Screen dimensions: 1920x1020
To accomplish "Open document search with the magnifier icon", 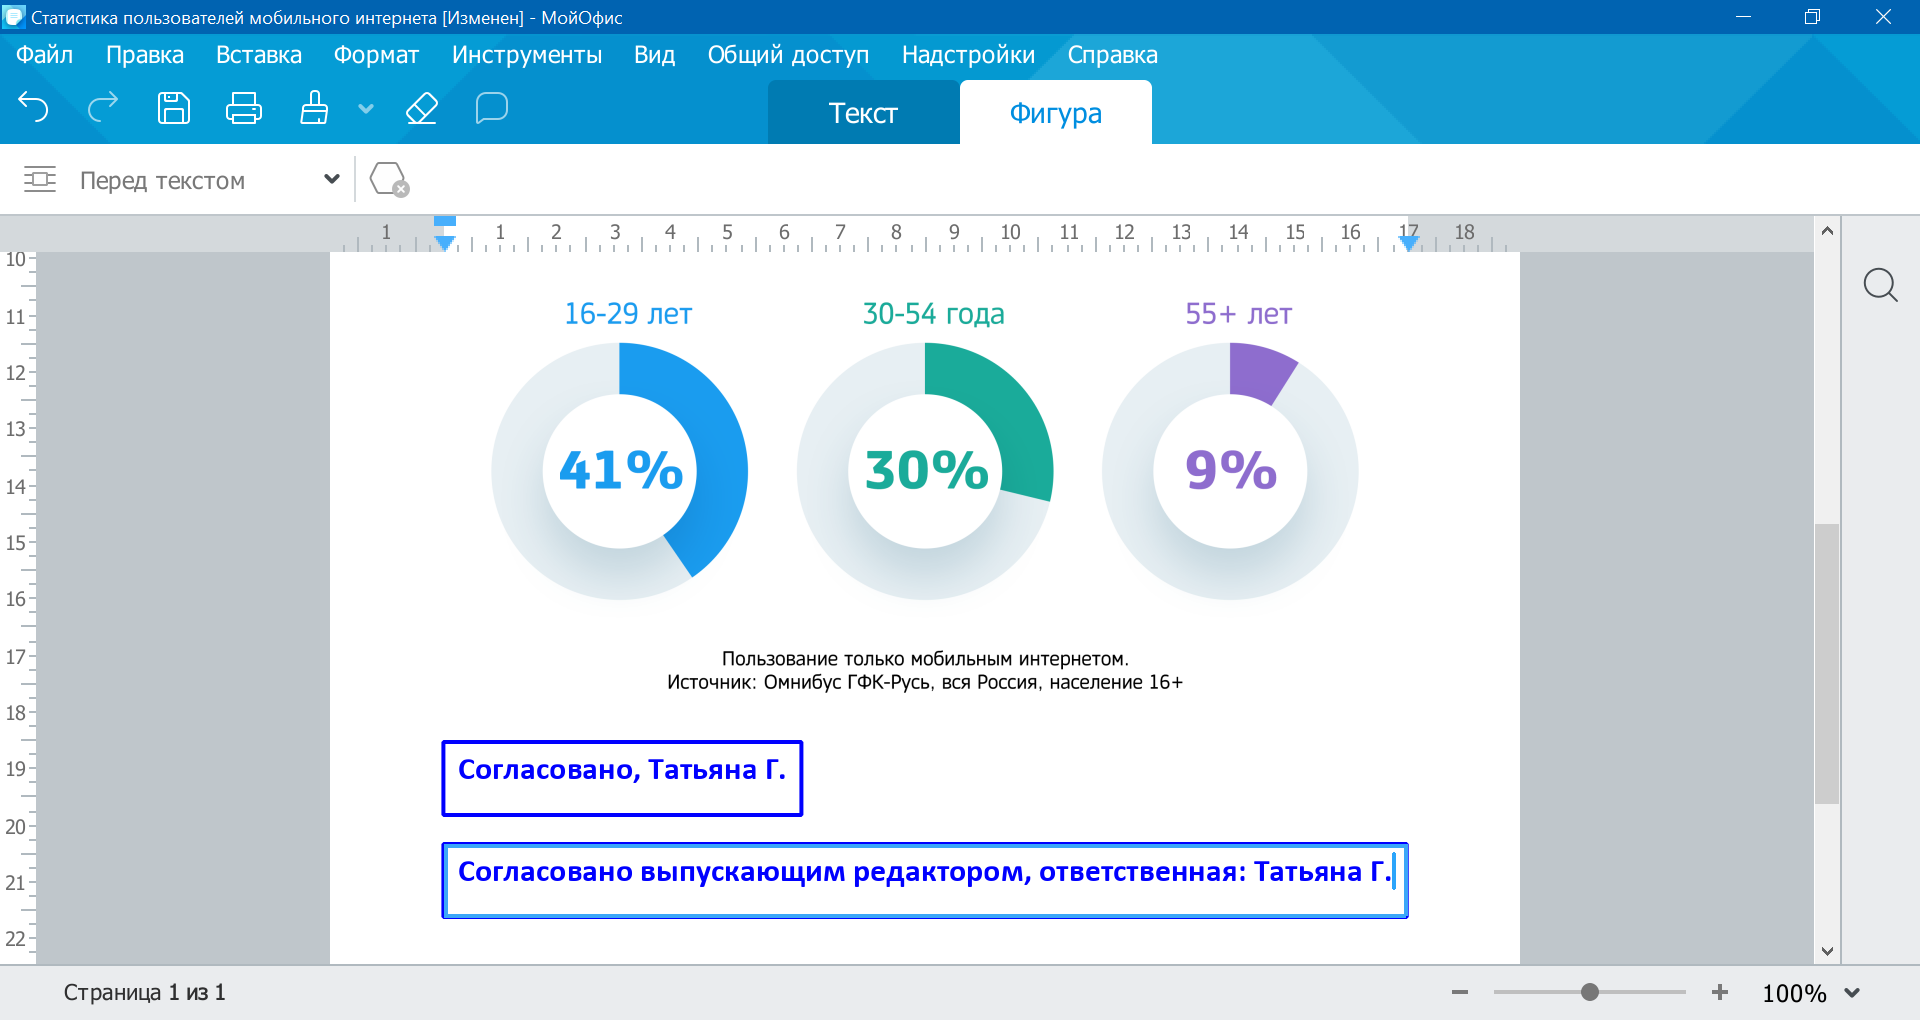I will coord(1881,286).
